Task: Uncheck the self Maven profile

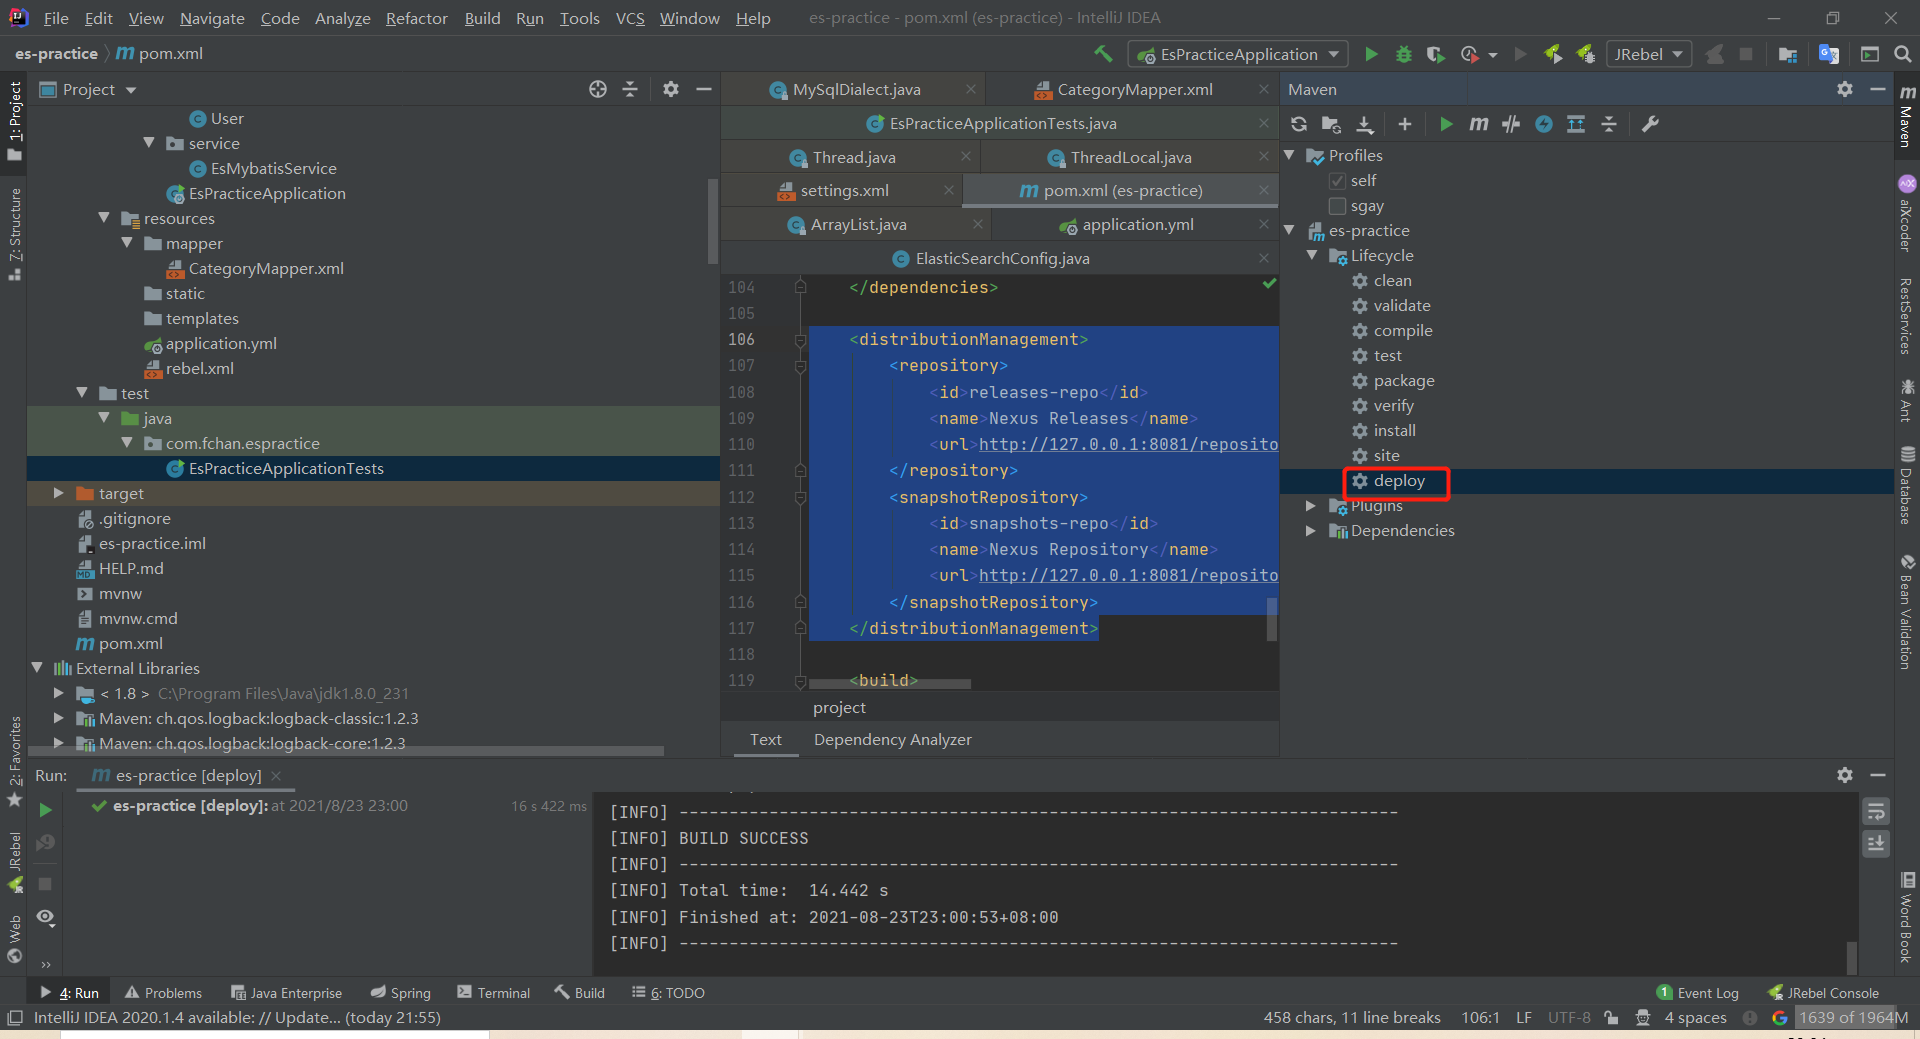Action: pos(1337,181)
